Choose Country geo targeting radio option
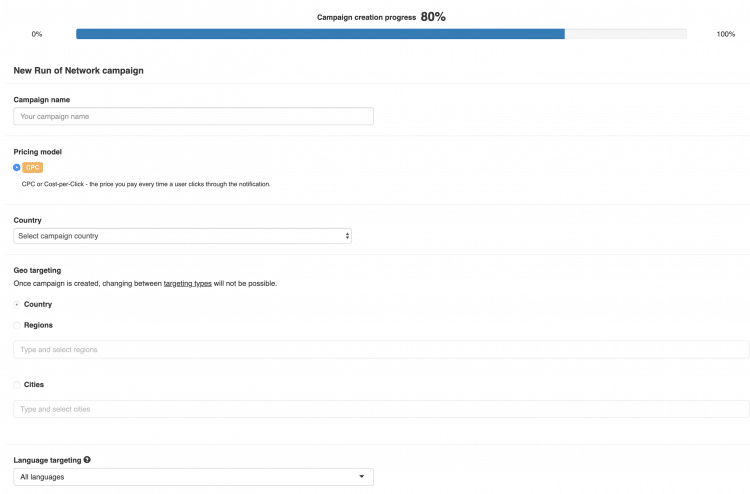 point(17,305)
